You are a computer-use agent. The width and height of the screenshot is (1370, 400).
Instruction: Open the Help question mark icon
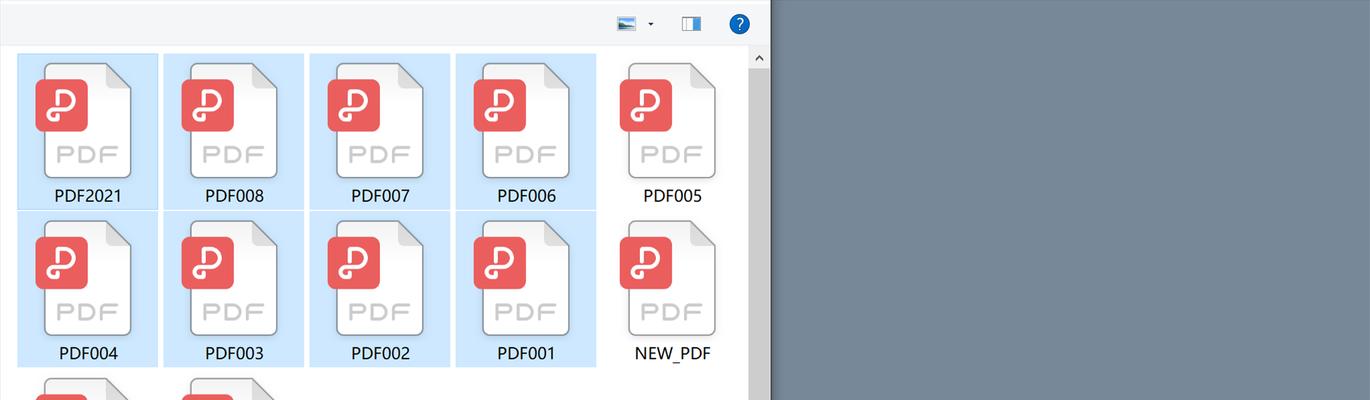tap(739, 24)
